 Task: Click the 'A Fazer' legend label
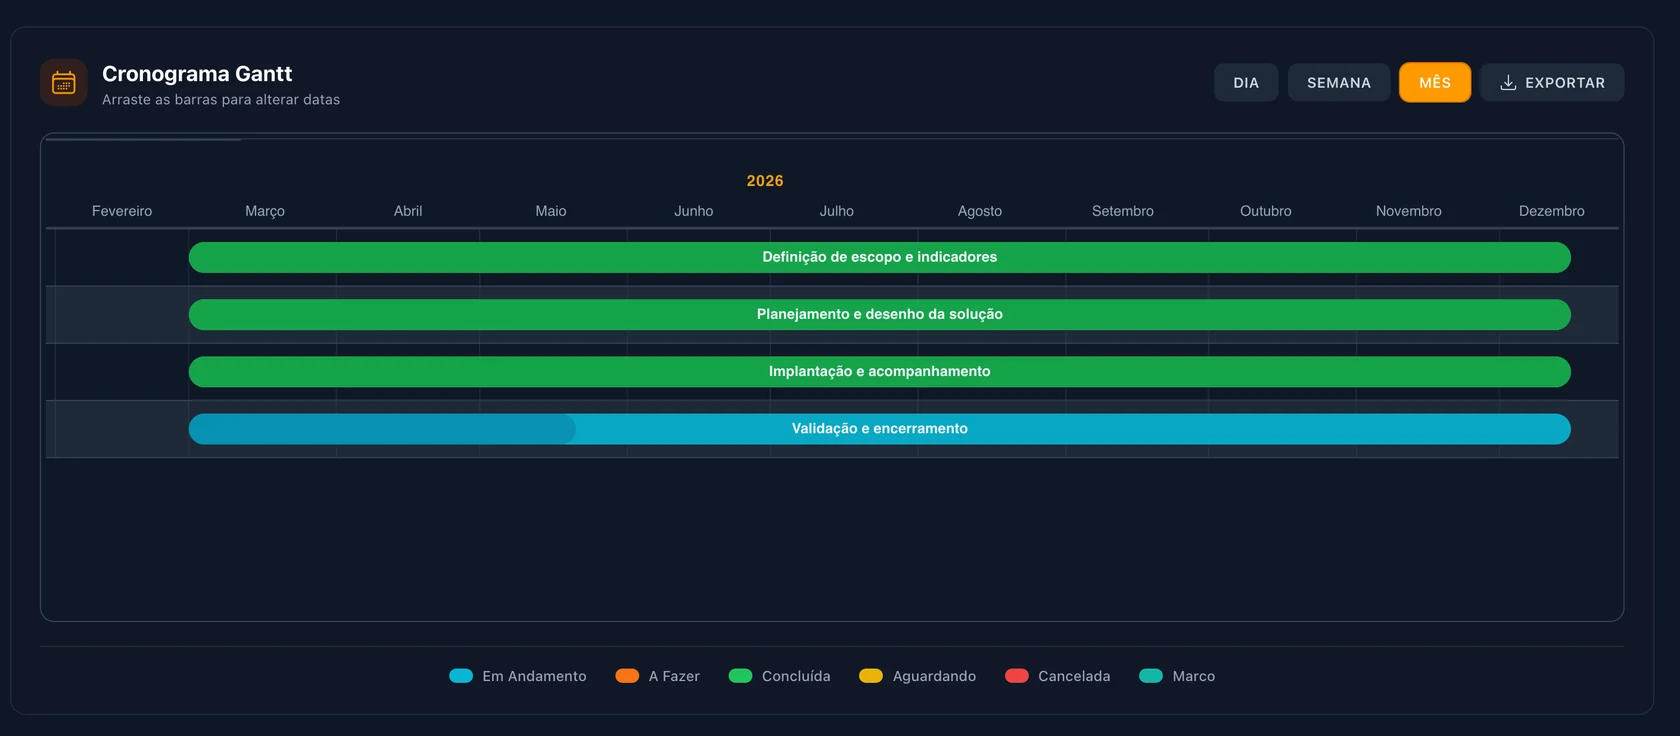pos(674,676)
